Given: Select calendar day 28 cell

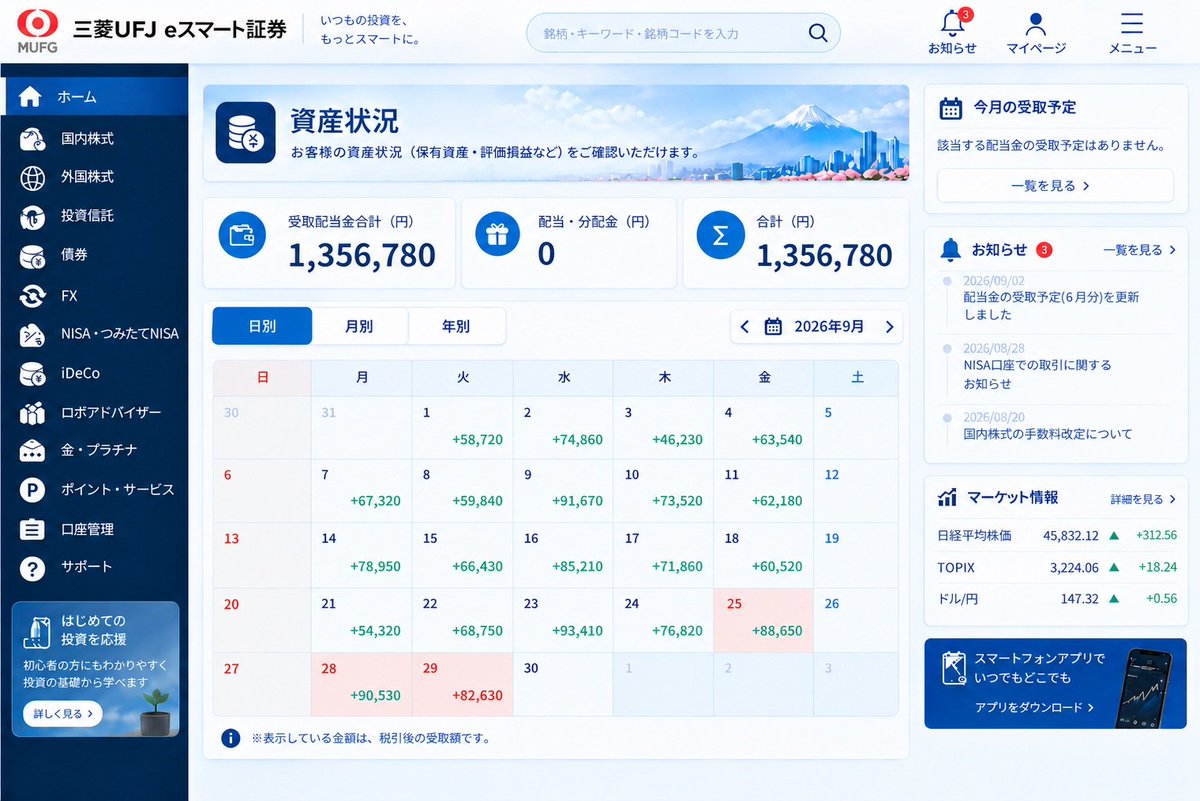Looking at the screenshot, I should 361,684.
